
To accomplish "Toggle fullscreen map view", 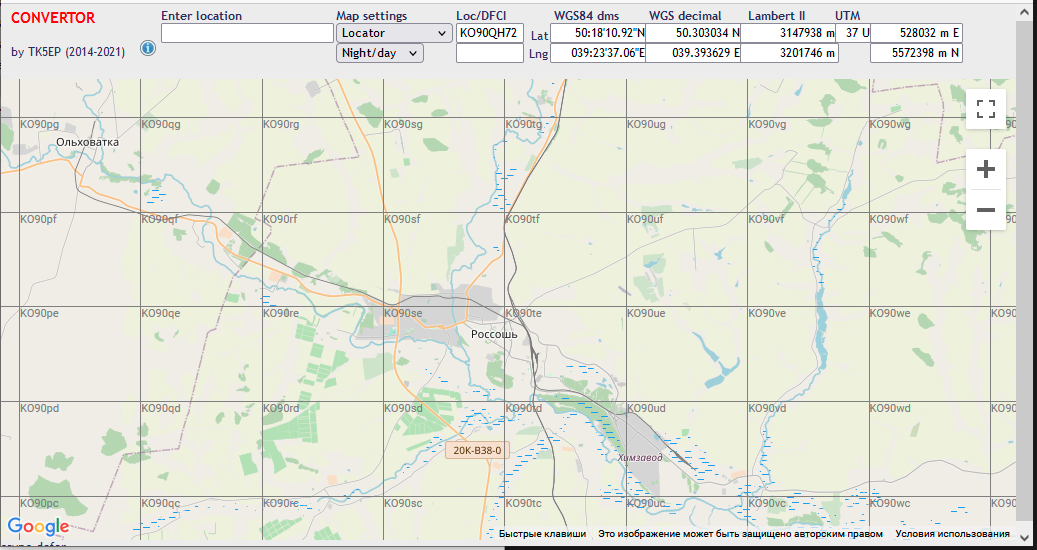I will (x=986, y=109).
